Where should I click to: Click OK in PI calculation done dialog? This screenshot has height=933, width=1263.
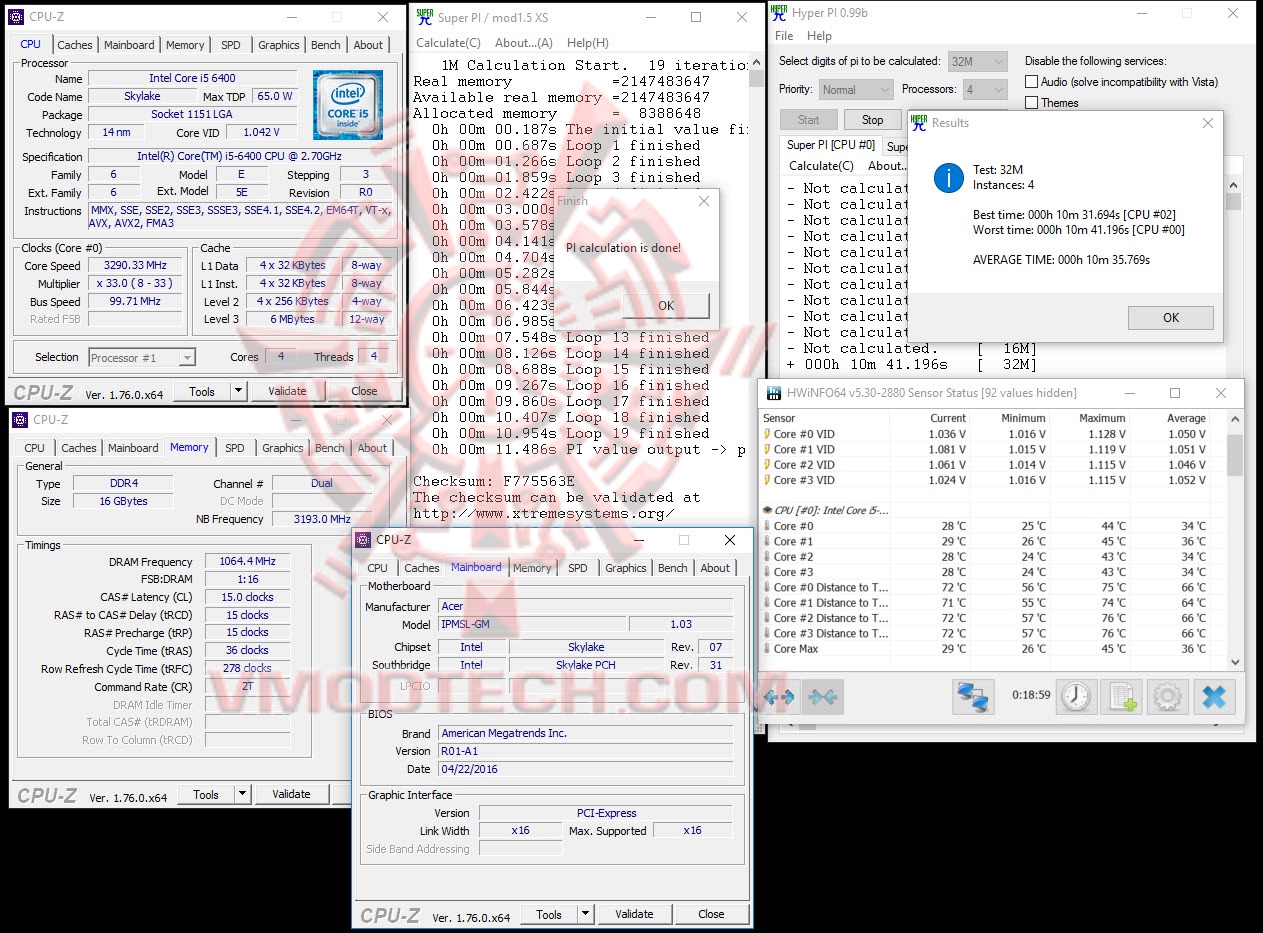pos(666,306)
